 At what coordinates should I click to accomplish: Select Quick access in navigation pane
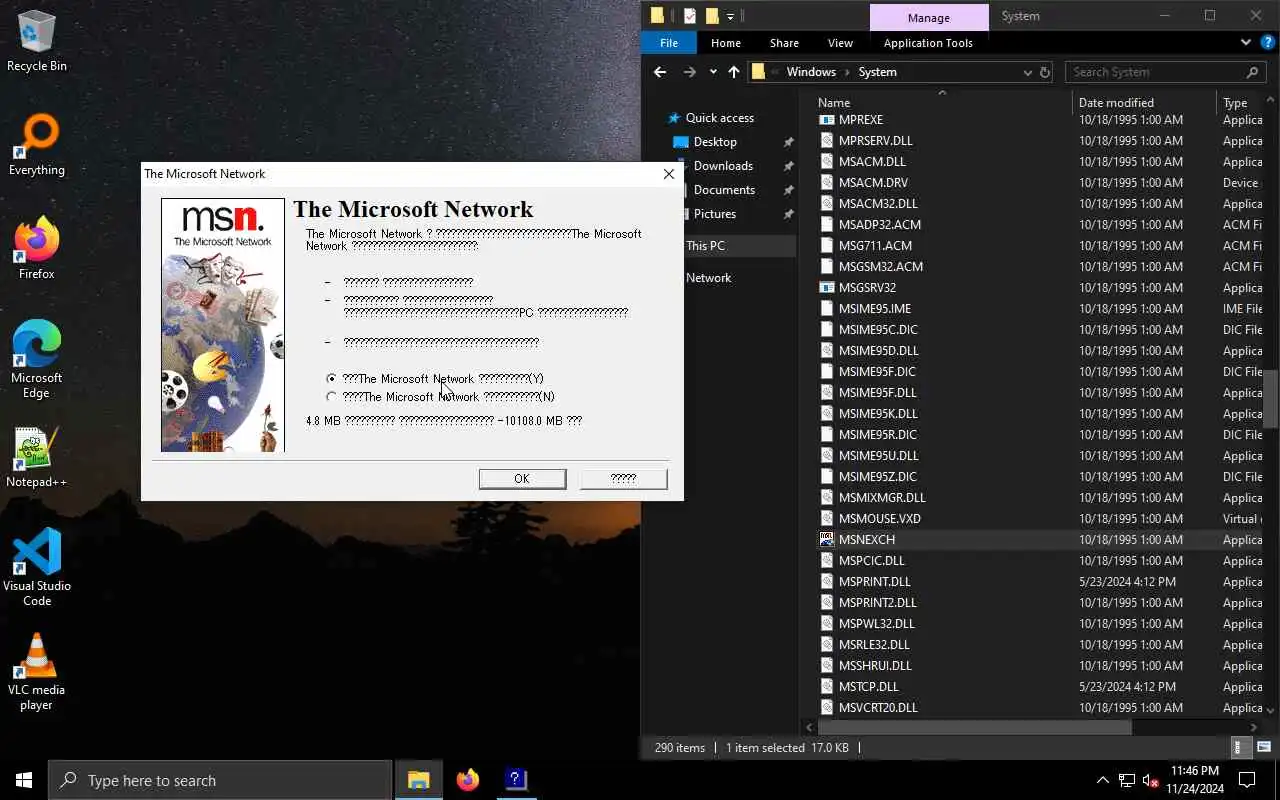point(719,118)
